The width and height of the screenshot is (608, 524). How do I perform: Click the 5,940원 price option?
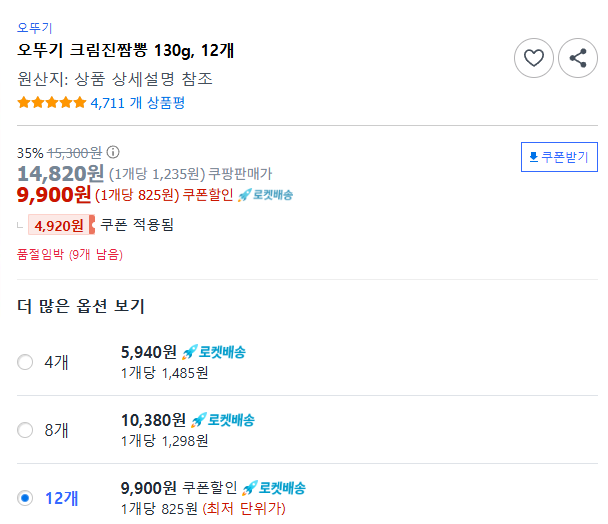point(148,352)
